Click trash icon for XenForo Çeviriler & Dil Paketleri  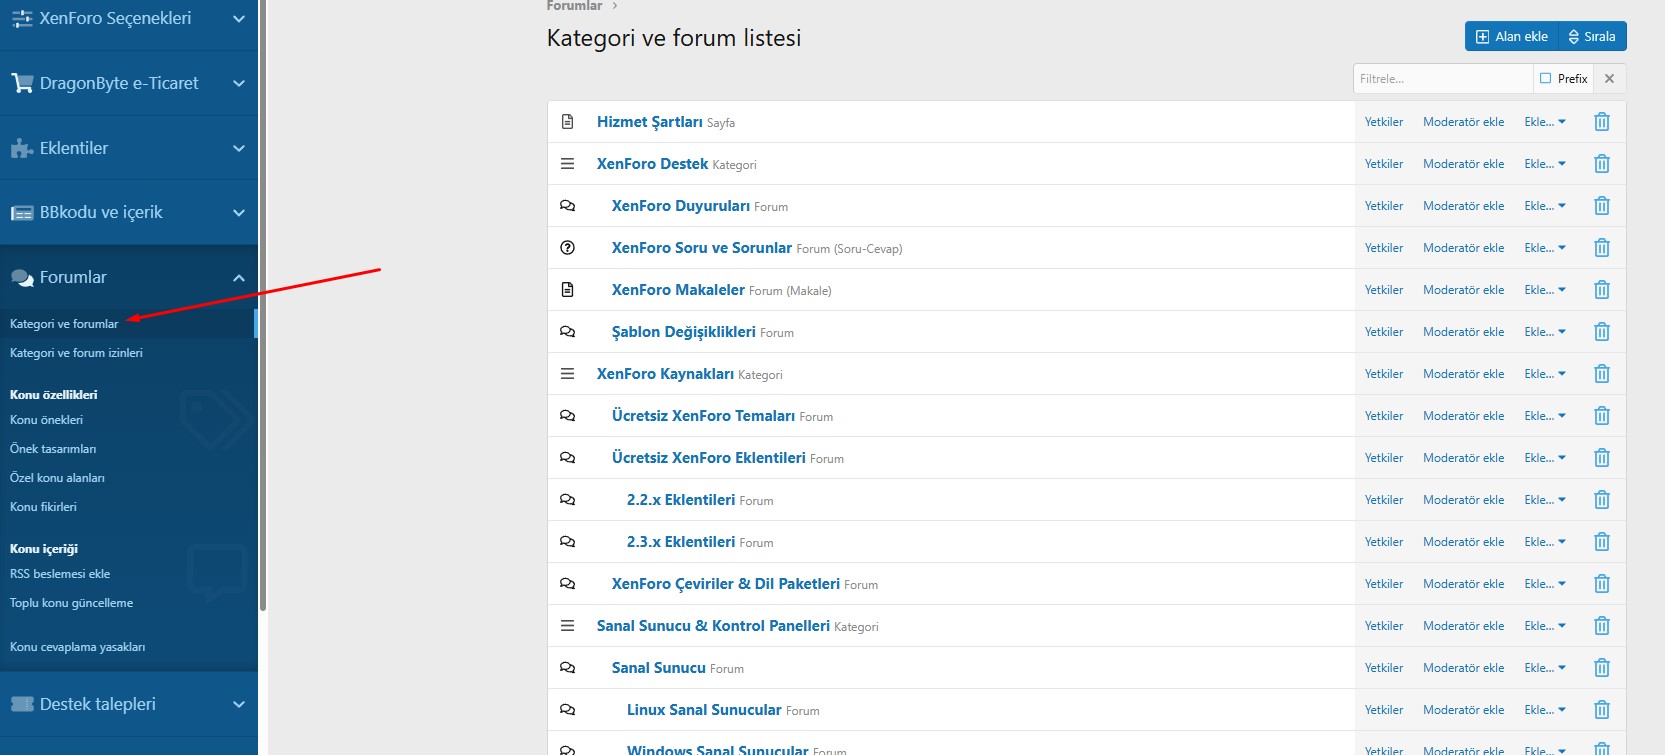(1601, 584)
